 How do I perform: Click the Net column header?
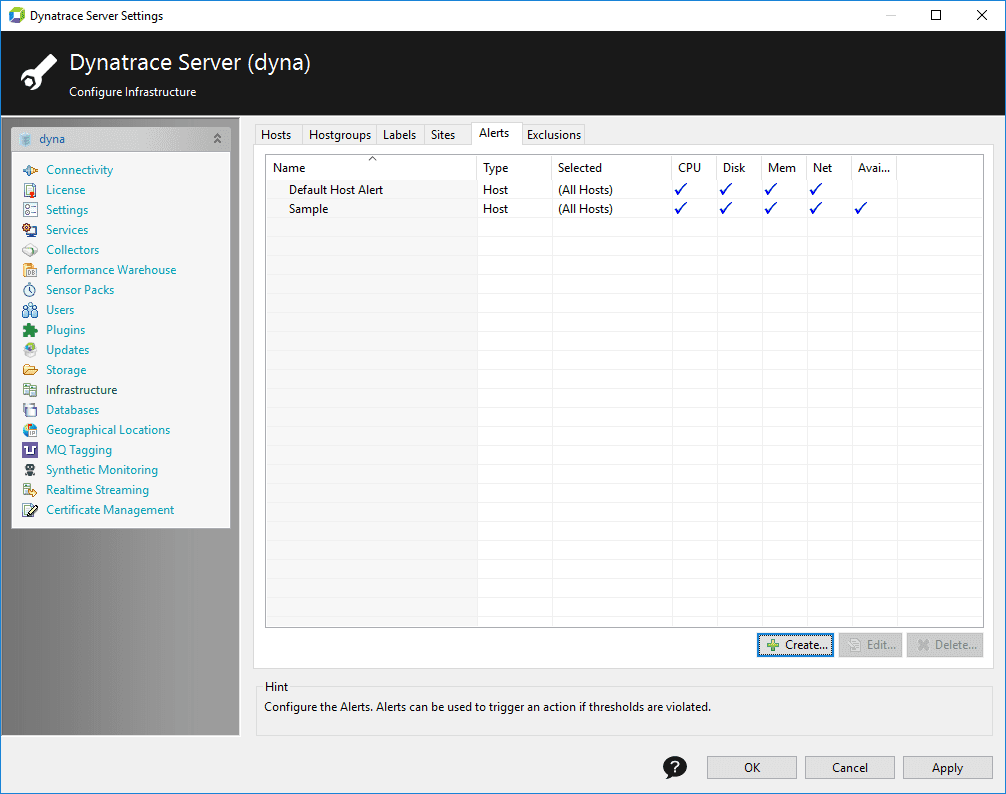pyautogui.click(x=829, y=167)
